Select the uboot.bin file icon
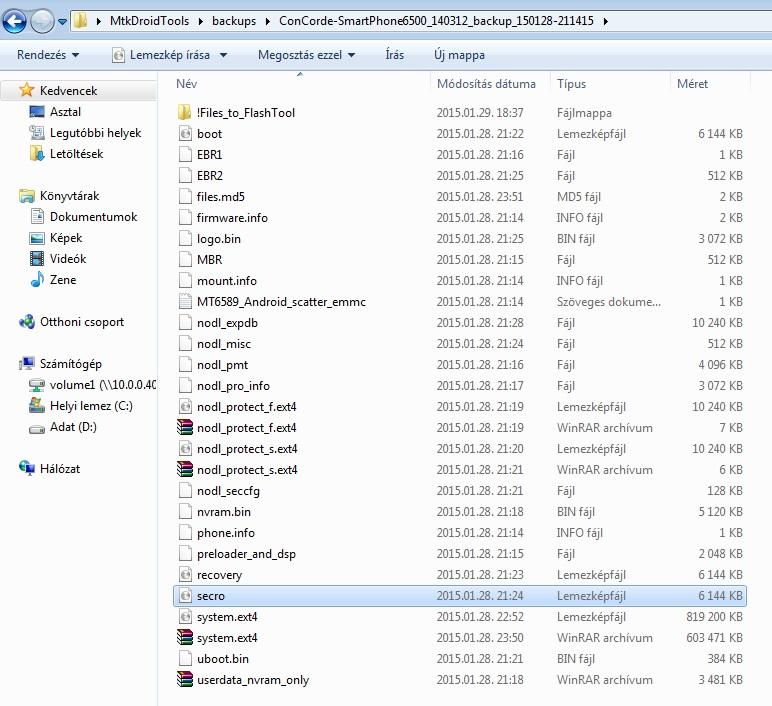This screenshot has width=772, height=706. coord(185,659)
